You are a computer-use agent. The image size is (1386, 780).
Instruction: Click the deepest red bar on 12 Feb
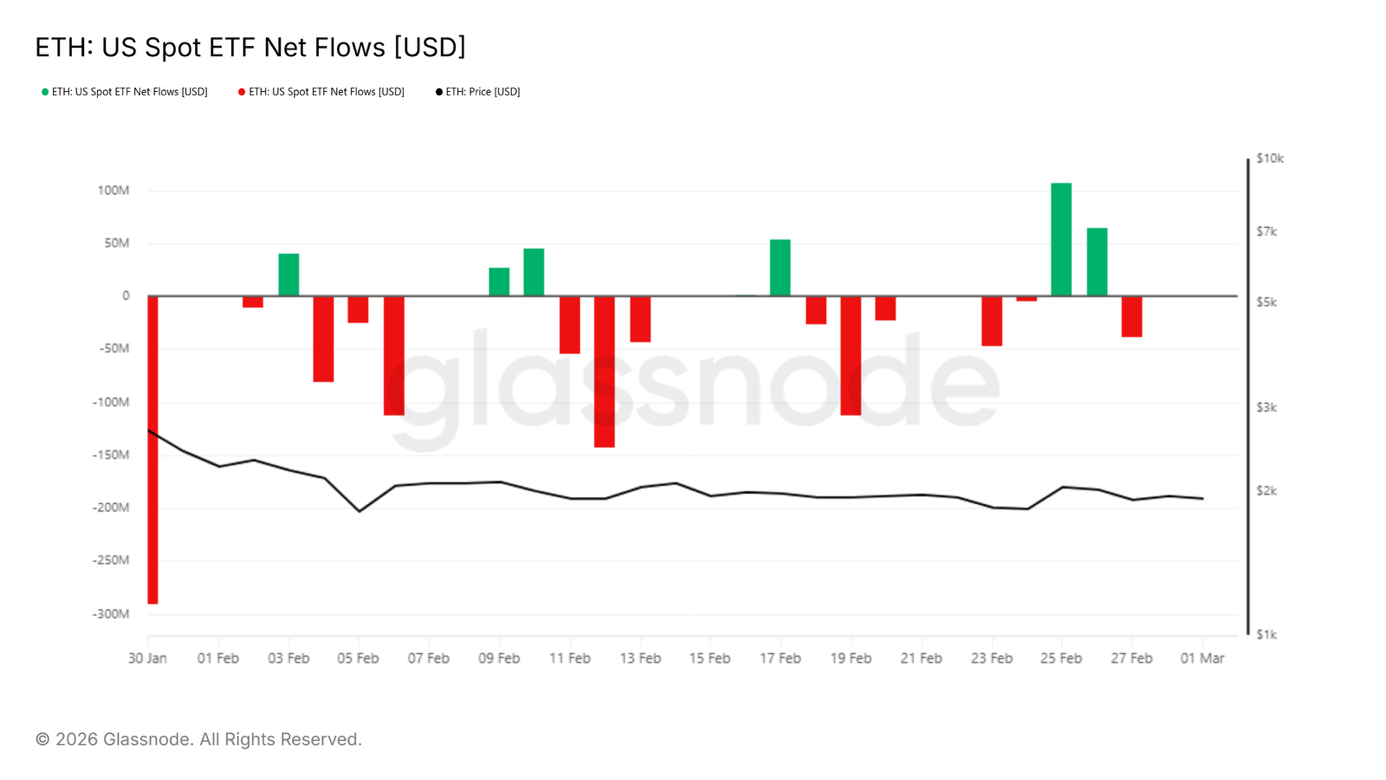coord(604,371)
